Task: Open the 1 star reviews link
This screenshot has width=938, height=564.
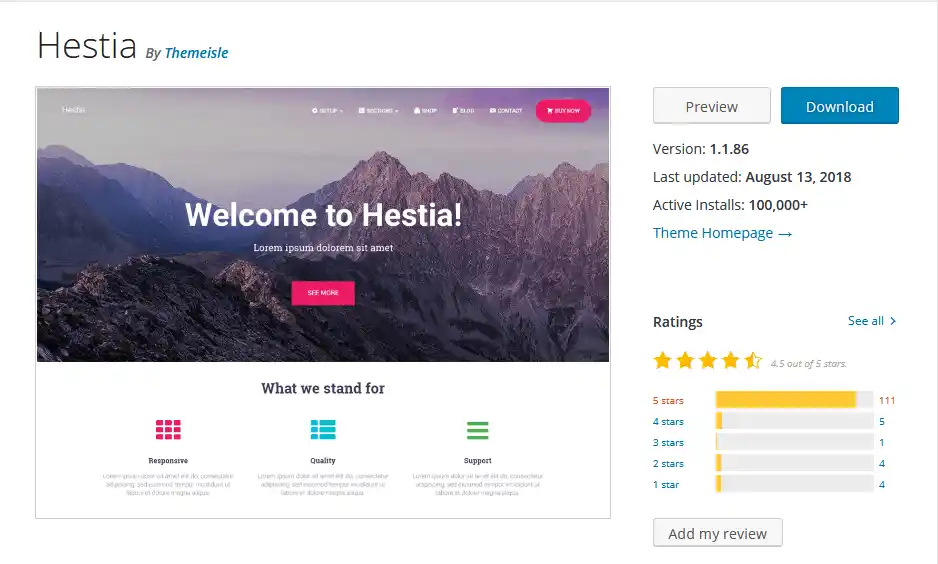Action: (665, 484)
